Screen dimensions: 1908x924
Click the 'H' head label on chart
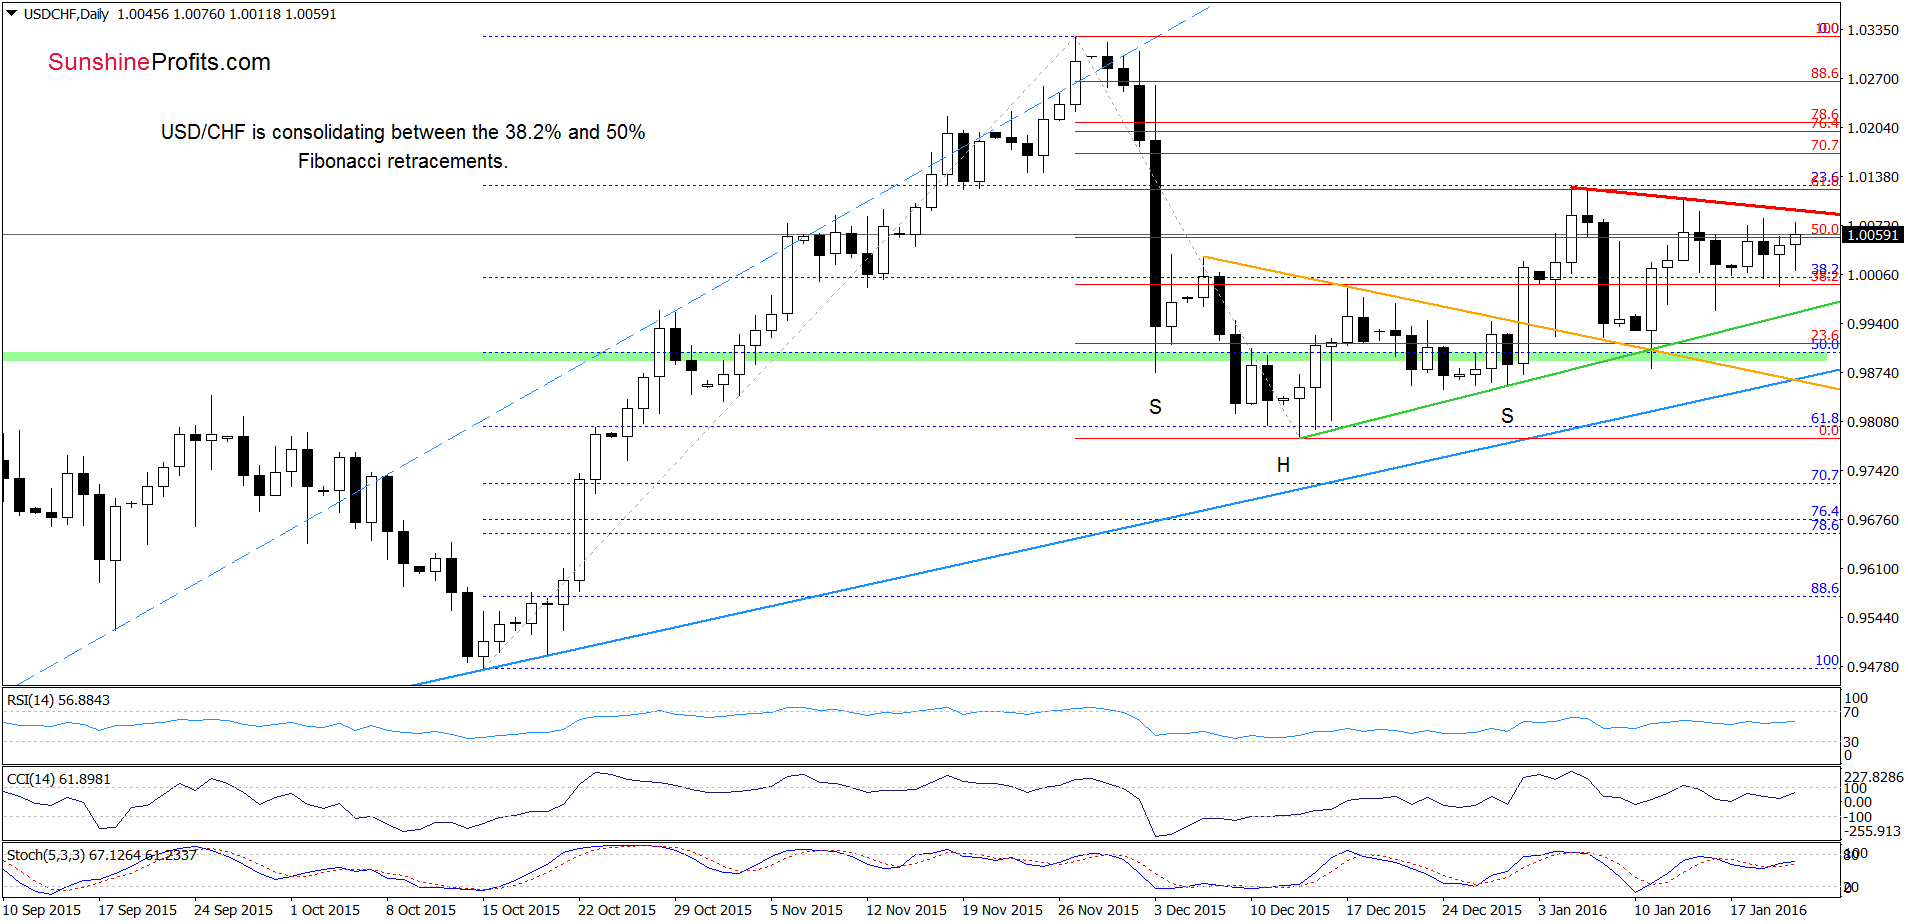tap(1283, 465)
